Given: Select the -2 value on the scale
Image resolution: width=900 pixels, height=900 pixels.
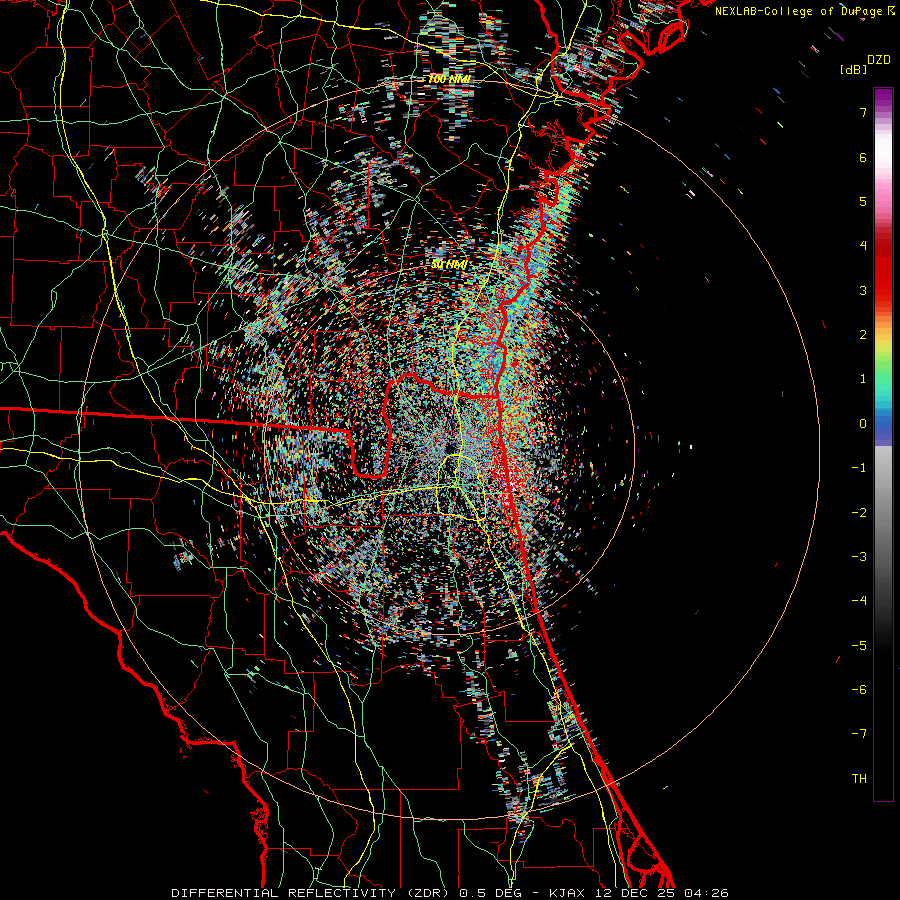Looking at the screenshot, I should pos(859,513).
